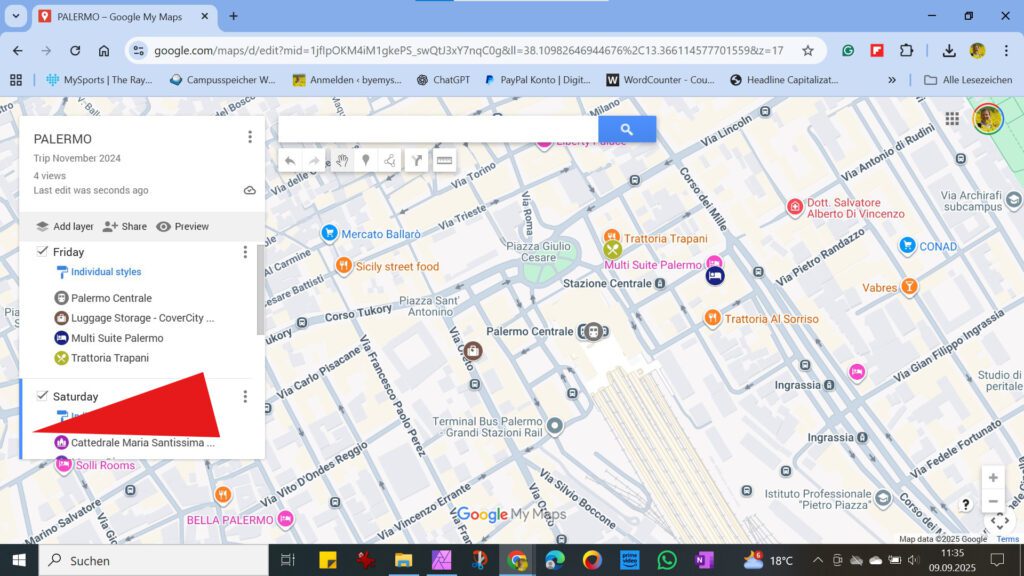
Task: Click Add layer in the panel
Action: (64, 227)
